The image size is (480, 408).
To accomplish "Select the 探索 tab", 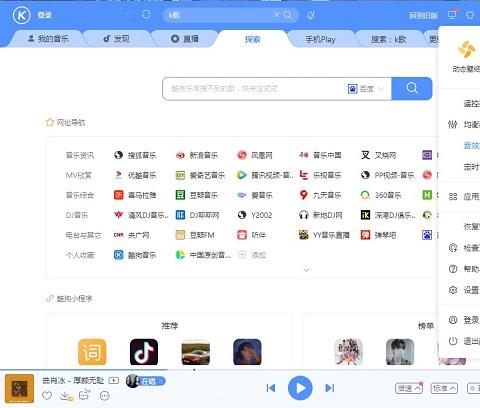I will [252, 39].
